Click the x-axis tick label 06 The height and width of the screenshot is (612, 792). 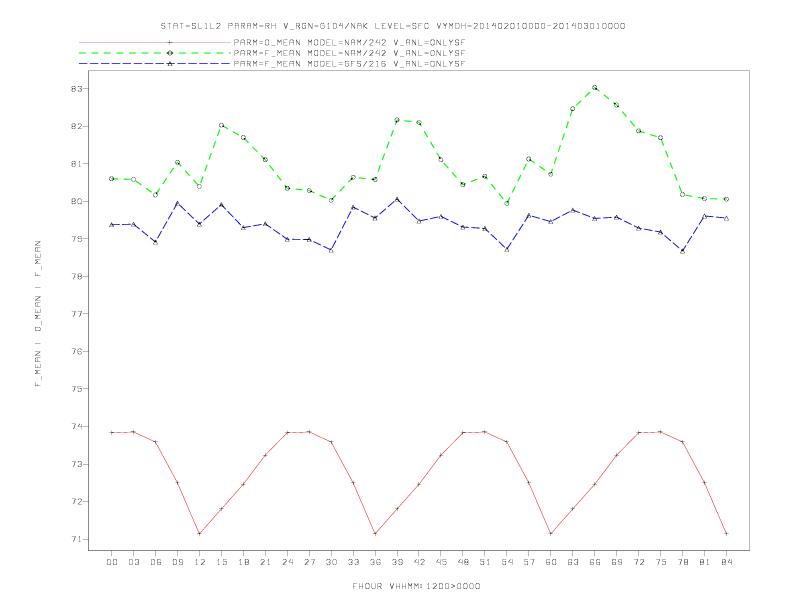pos(156,562)
